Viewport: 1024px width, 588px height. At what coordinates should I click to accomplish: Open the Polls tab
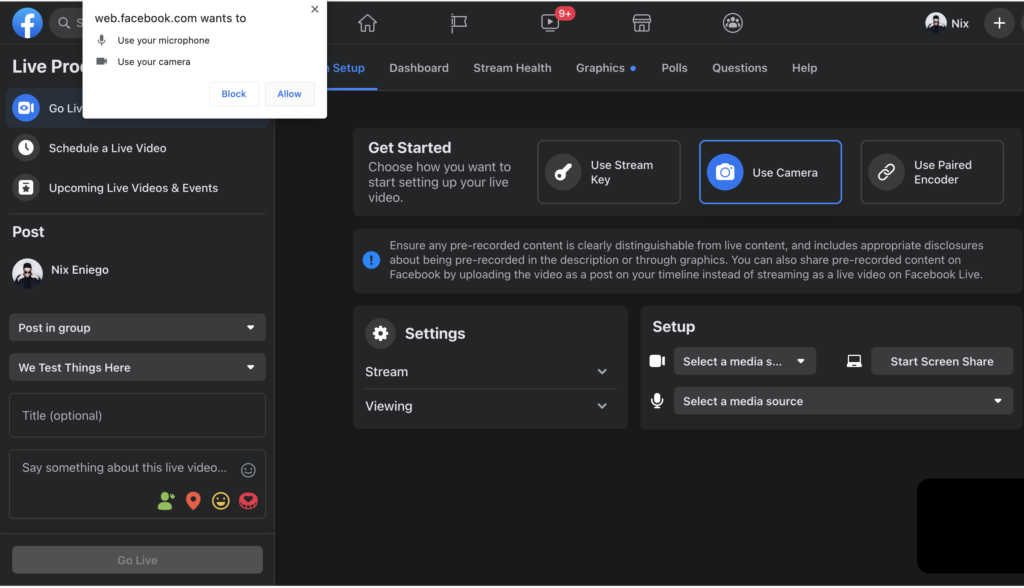pos(674,68)
